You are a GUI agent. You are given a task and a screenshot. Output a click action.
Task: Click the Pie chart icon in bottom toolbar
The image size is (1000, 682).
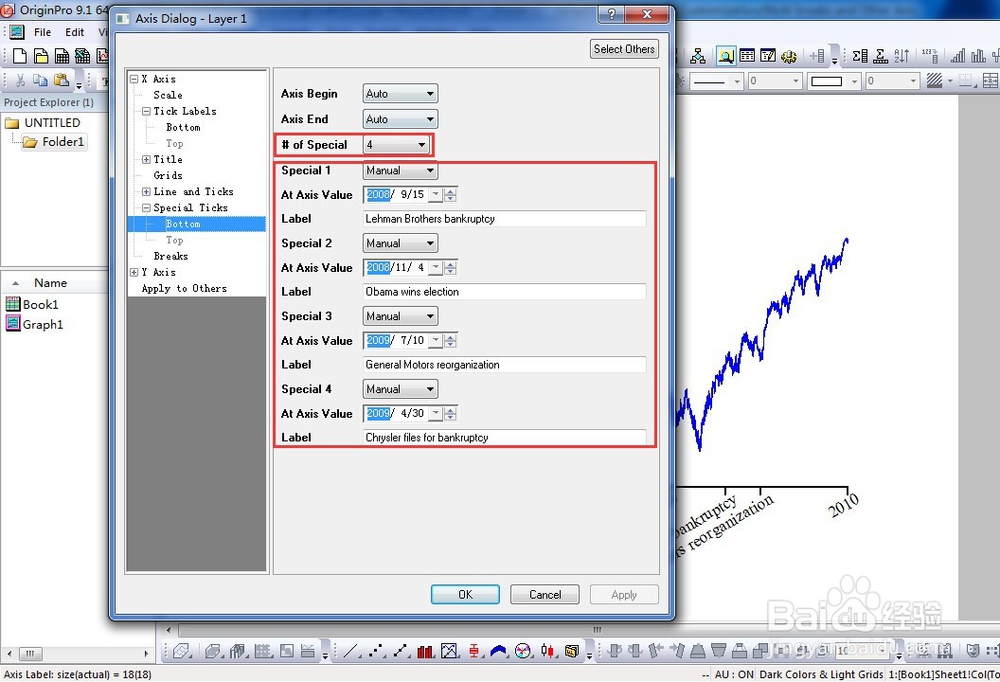pos(523,651)
